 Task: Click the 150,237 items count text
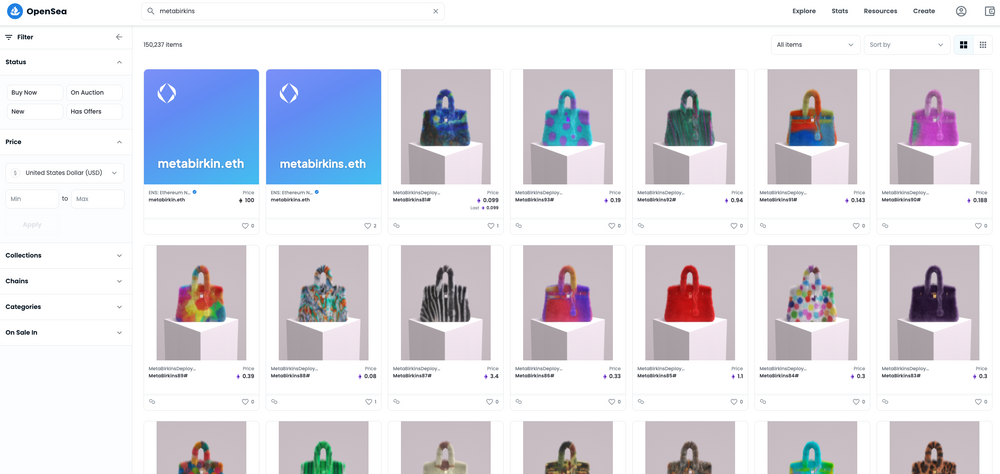pos(163,45)
